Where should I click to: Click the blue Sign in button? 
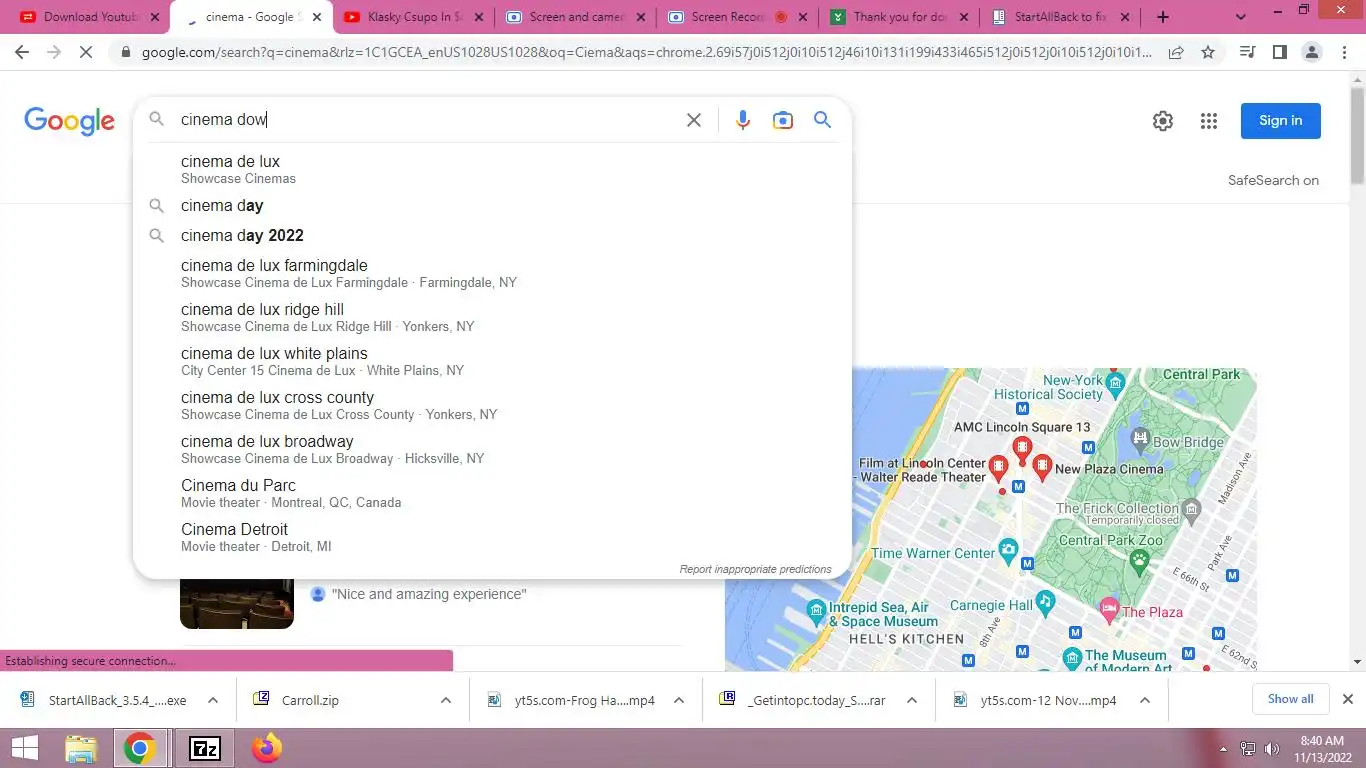click(x=1280, y=121)
